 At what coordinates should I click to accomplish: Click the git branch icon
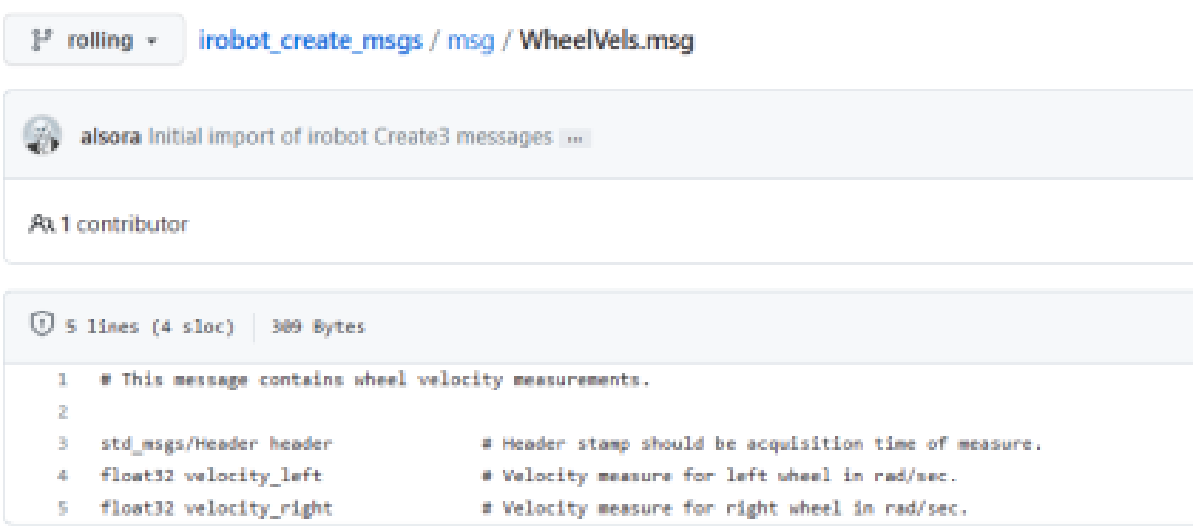(40, 40)
